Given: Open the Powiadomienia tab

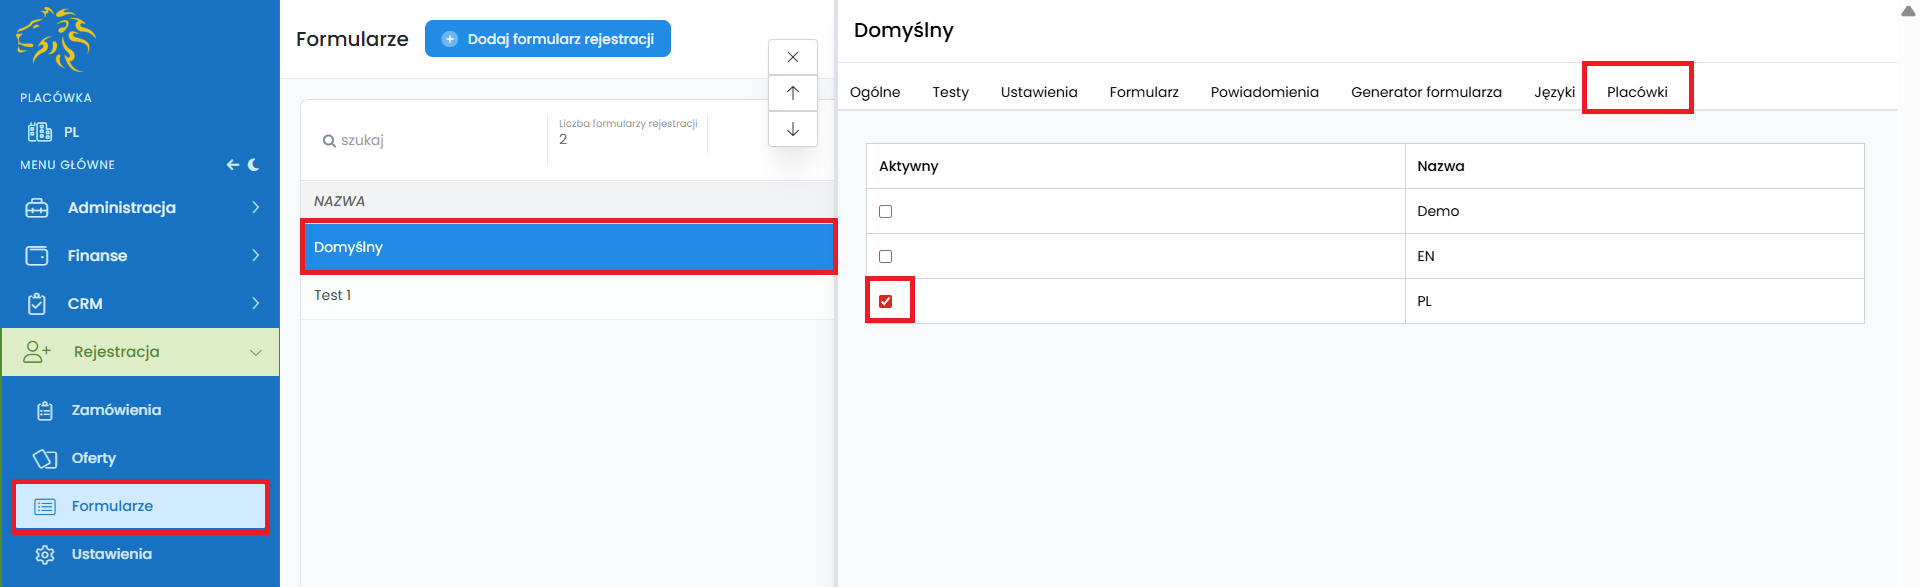Looking at the screenshot, I should coord(1264,92).
